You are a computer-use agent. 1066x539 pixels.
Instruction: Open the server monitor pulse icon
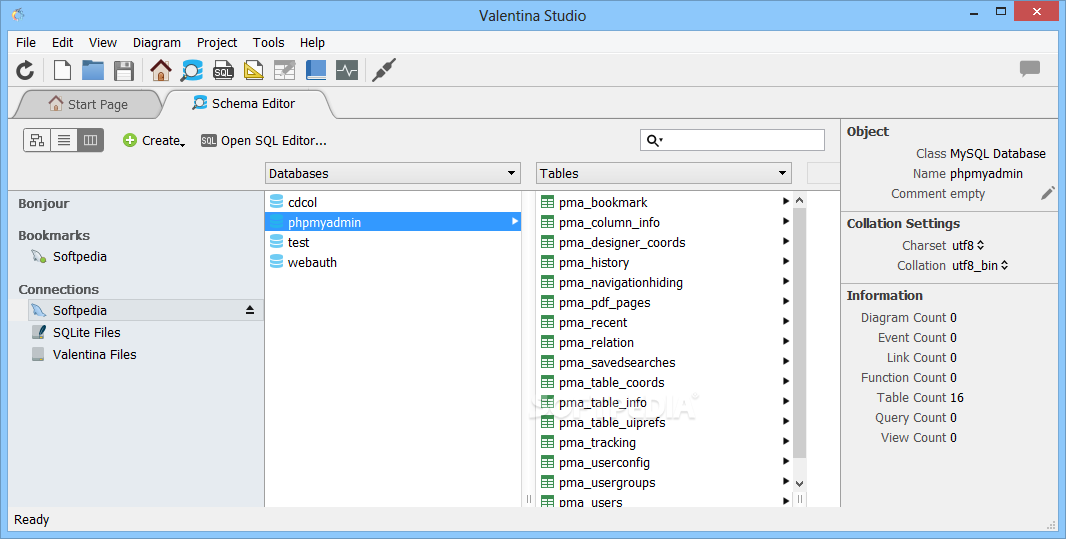pyautogui.click(x=347, y=70)
